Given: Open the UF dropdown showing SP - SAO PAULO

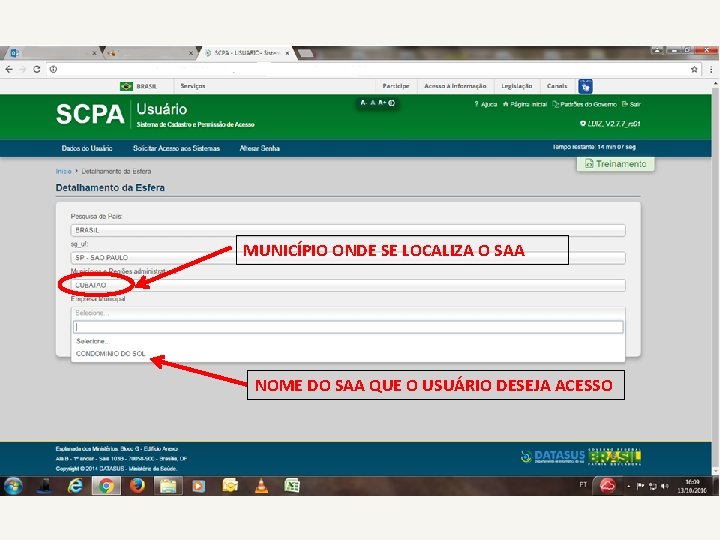Looking at the screenshot, I should (x=348, y=258).
